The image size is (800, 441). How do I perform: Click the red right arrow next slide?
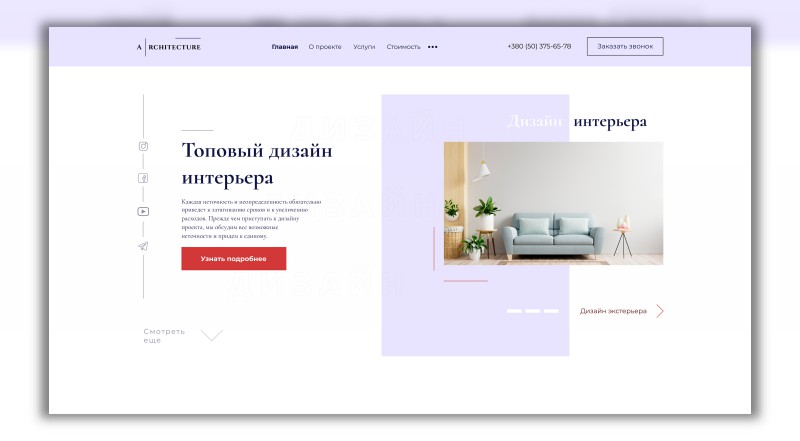[660, 311]
